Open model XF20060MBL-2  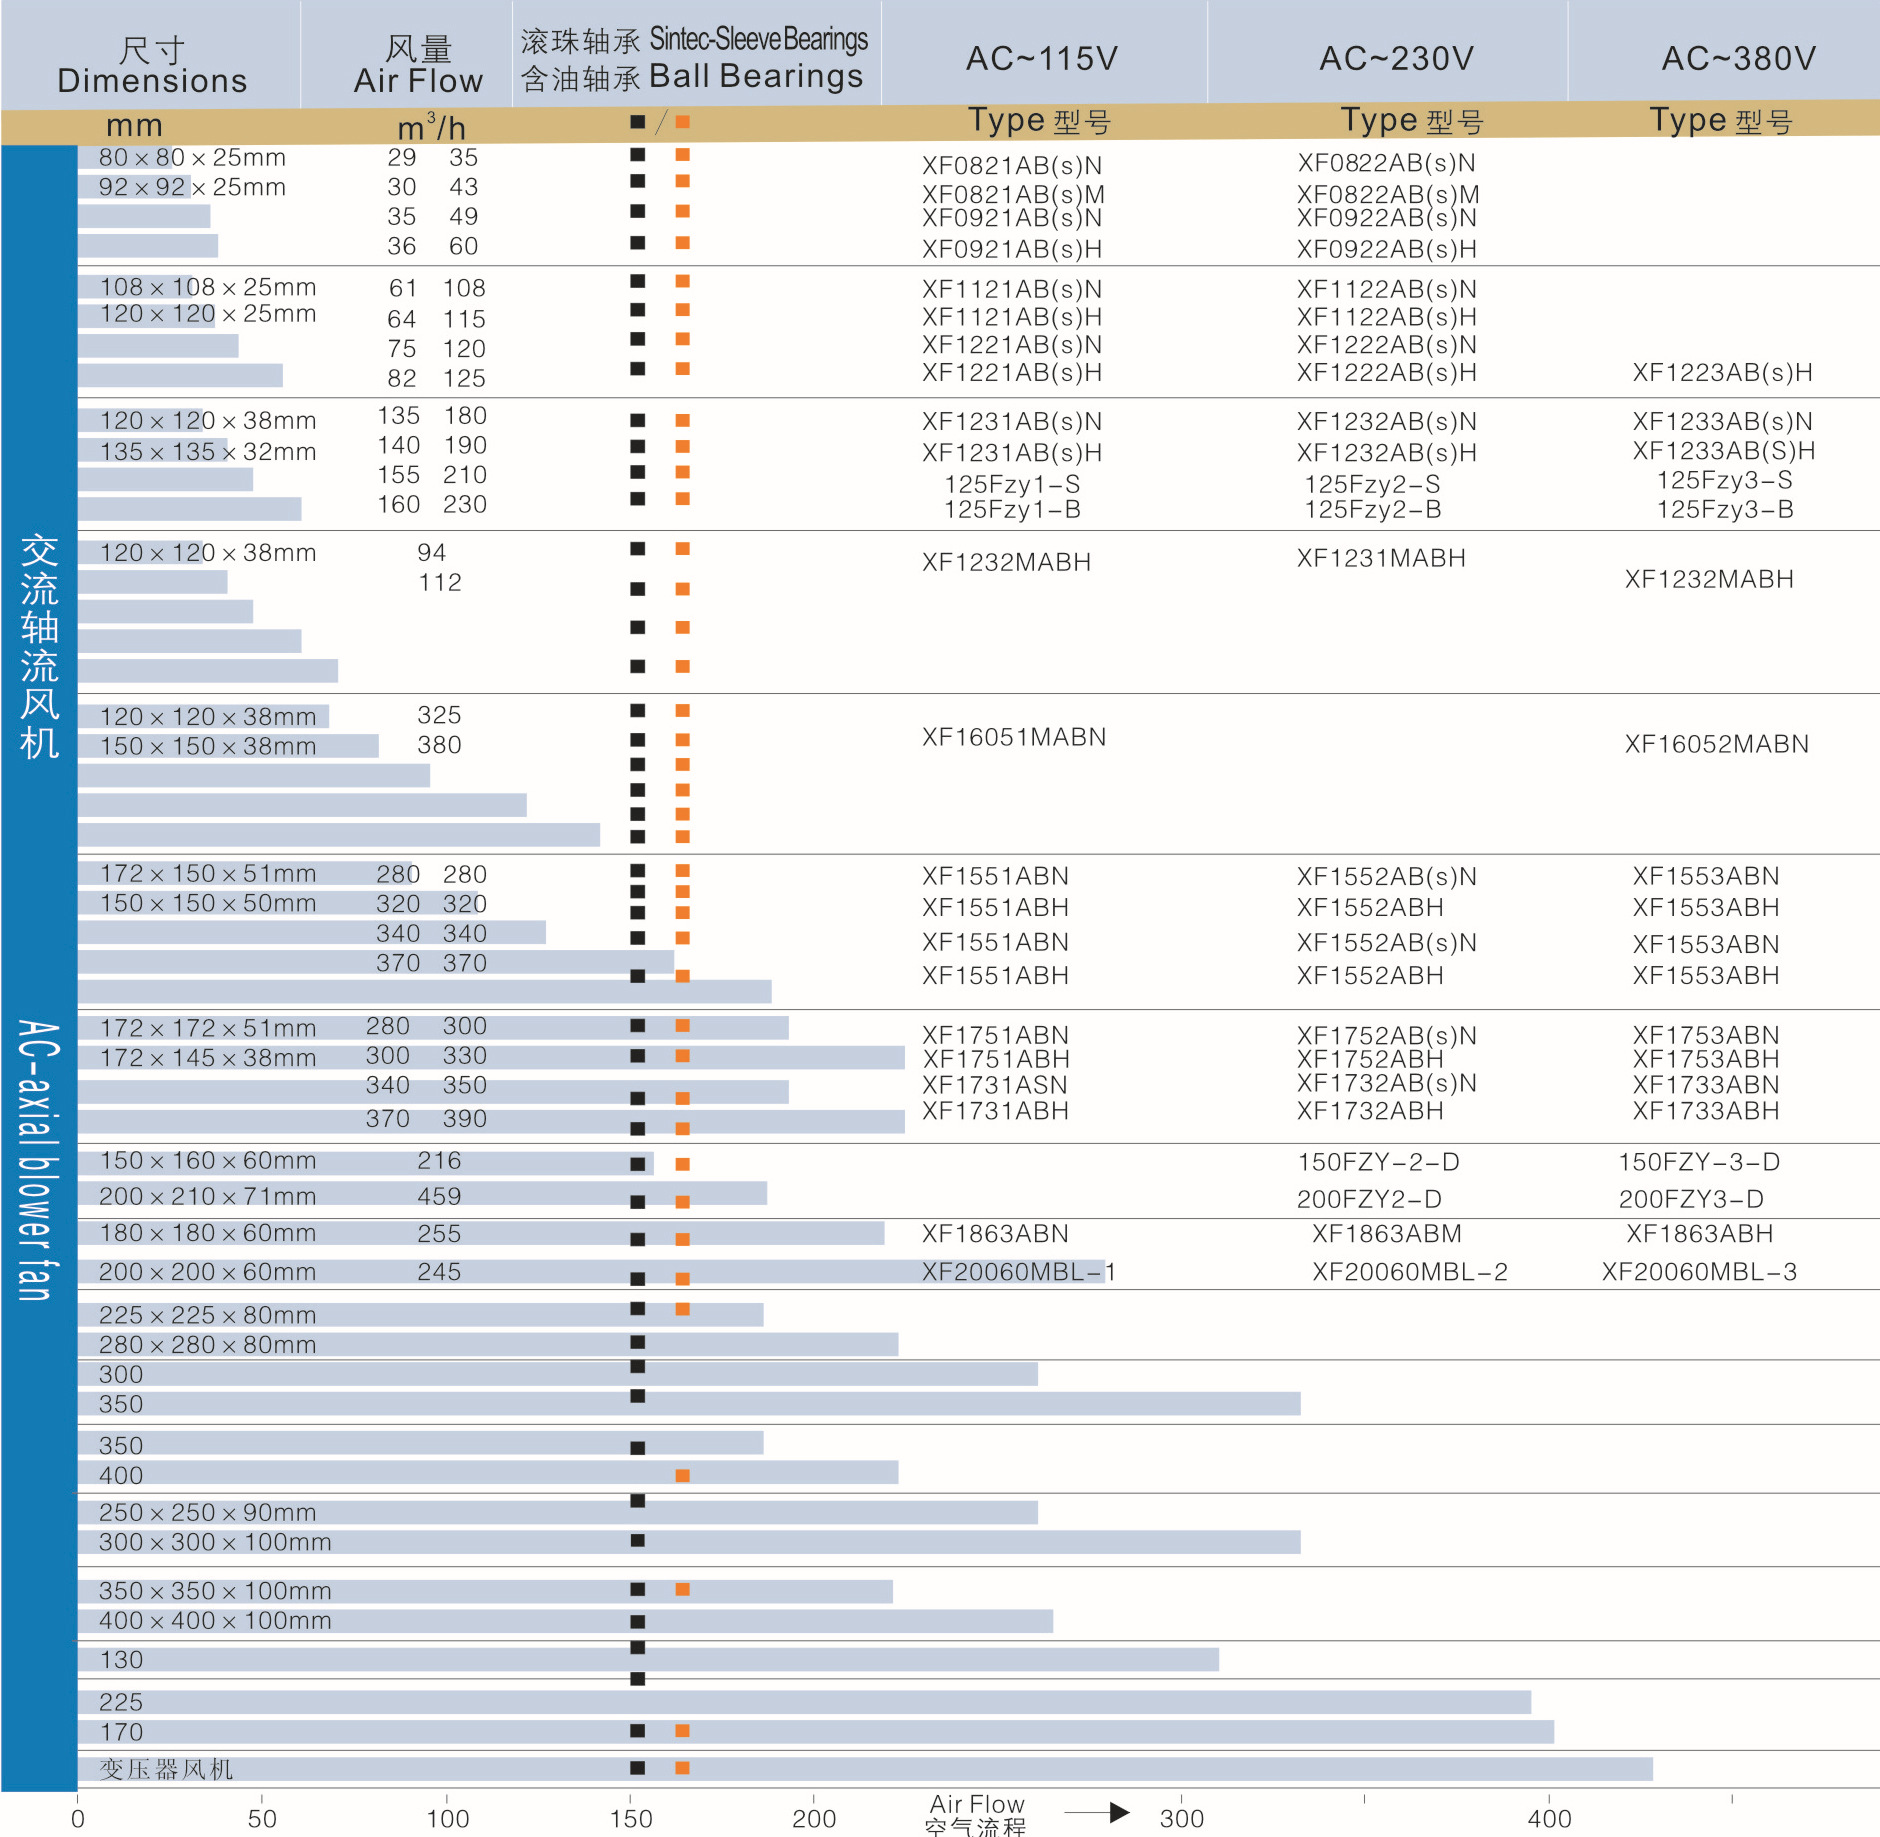[x=1409, y=1272]
